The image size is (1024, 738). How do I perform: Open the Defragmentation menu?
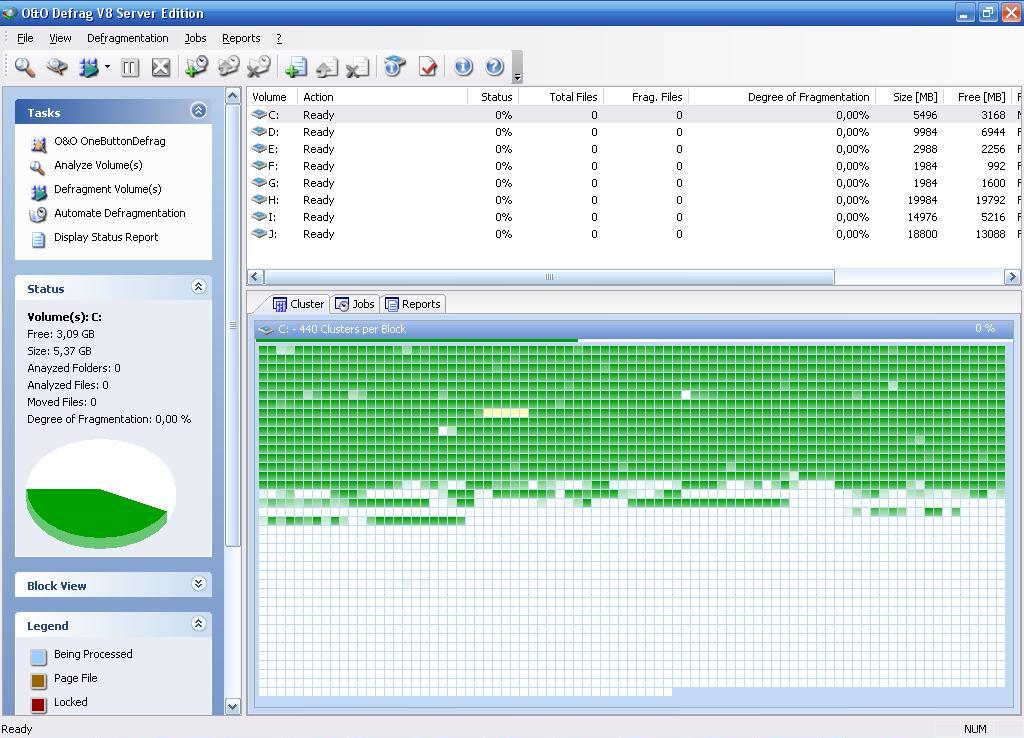tap(127, 39)
